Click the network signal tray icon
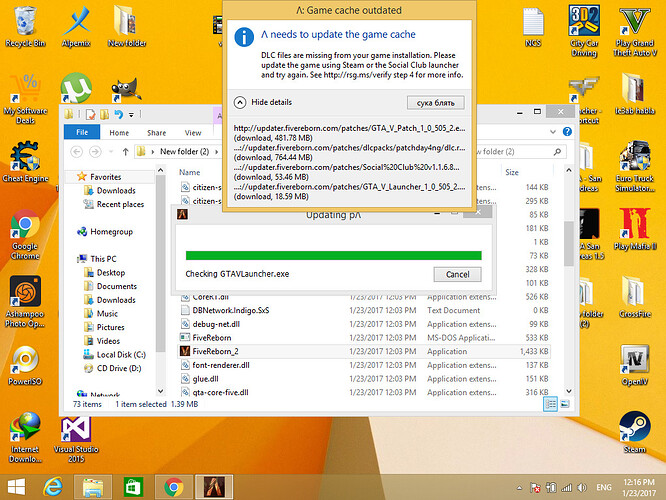 [x=567, y=488]
